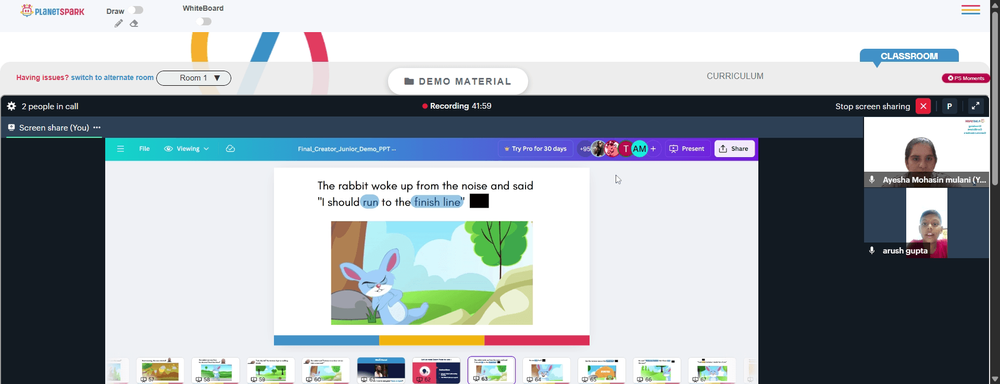The height and width of the screenshot is (384, 1000).
Task: Click the Canva Present button
Action: (687, 149)
